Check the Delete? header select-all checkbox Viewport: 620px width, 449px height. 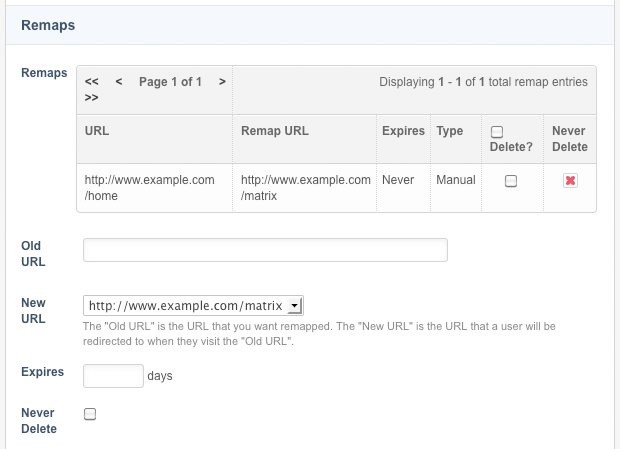coord(497,132)
